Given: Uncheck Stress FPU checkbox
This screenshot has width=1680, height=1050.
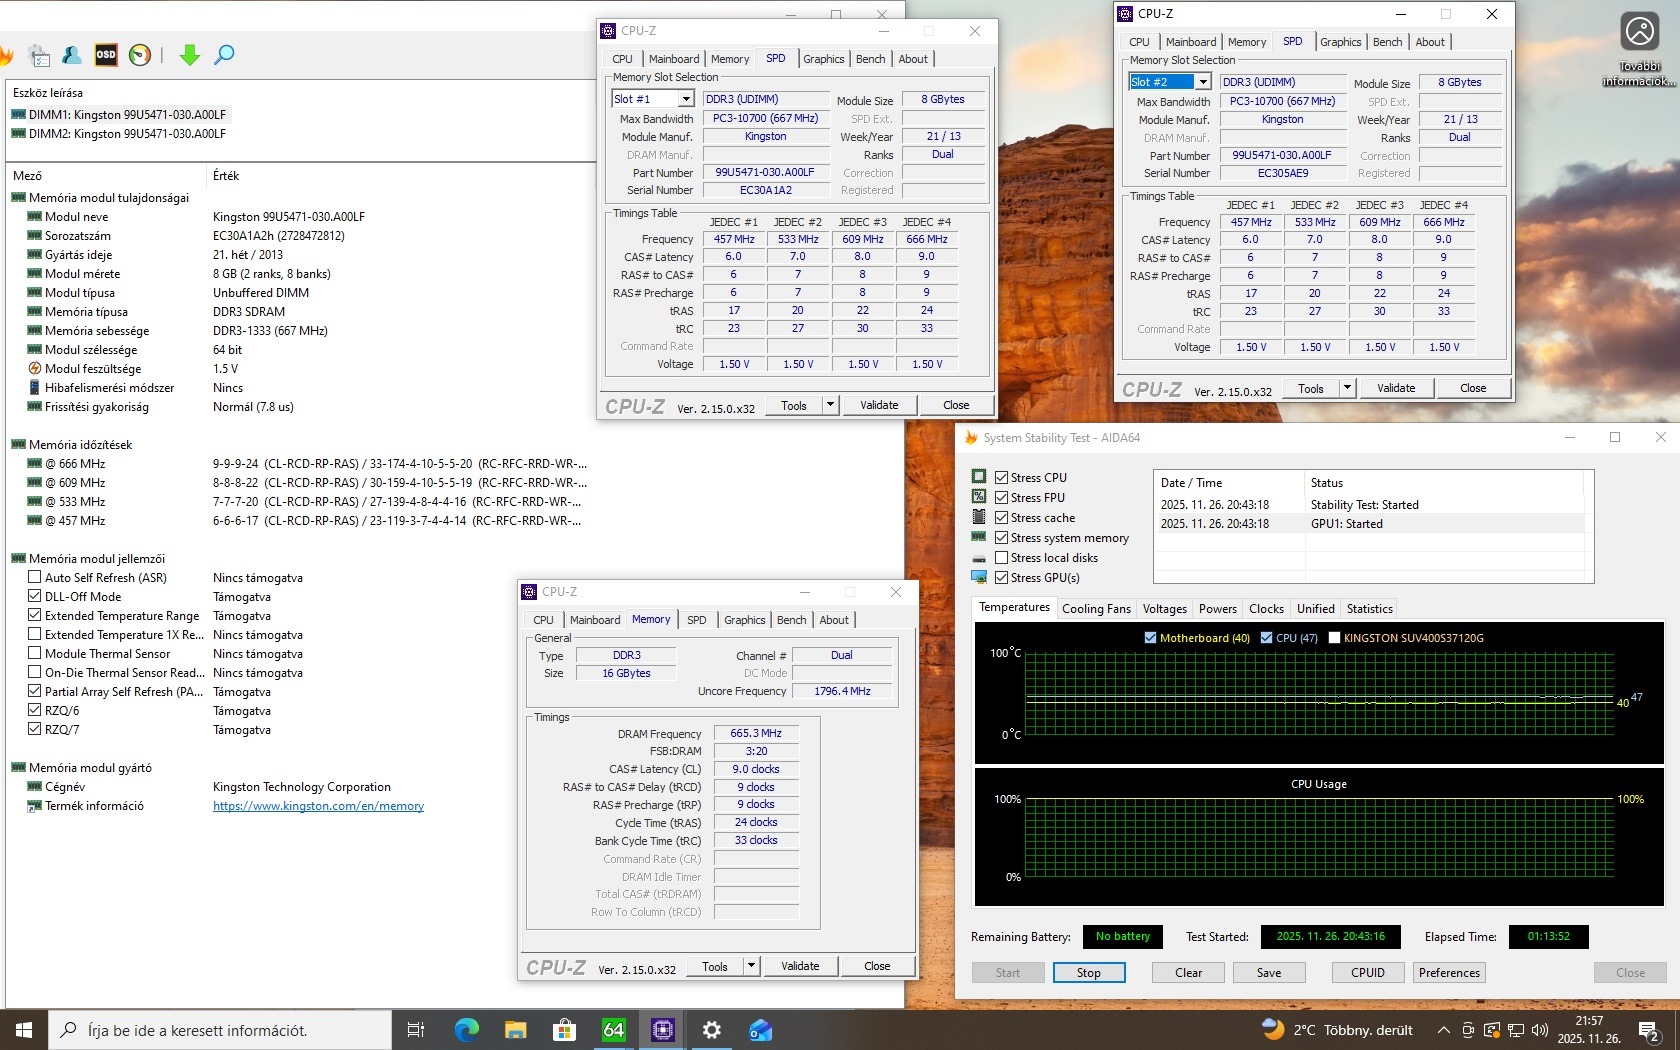Looking at the screenshot, I should pos(1001,497).
